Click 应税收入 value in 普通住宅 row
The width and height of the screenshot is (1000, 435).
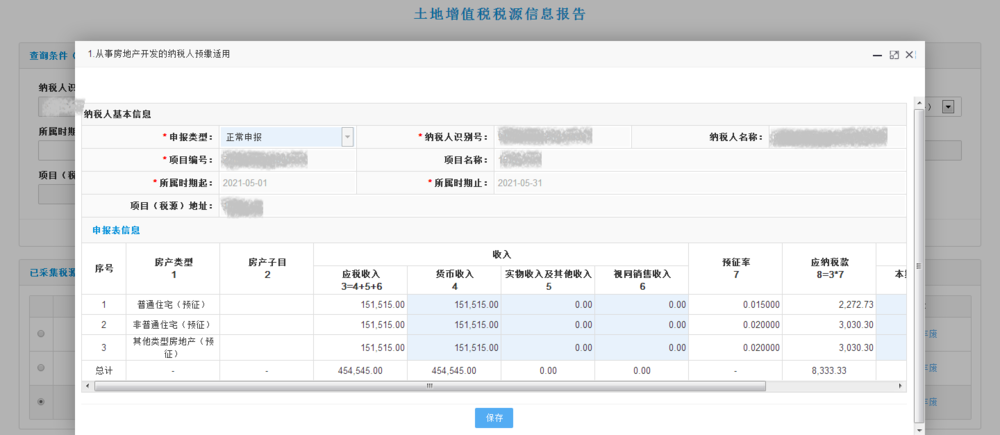383,305
